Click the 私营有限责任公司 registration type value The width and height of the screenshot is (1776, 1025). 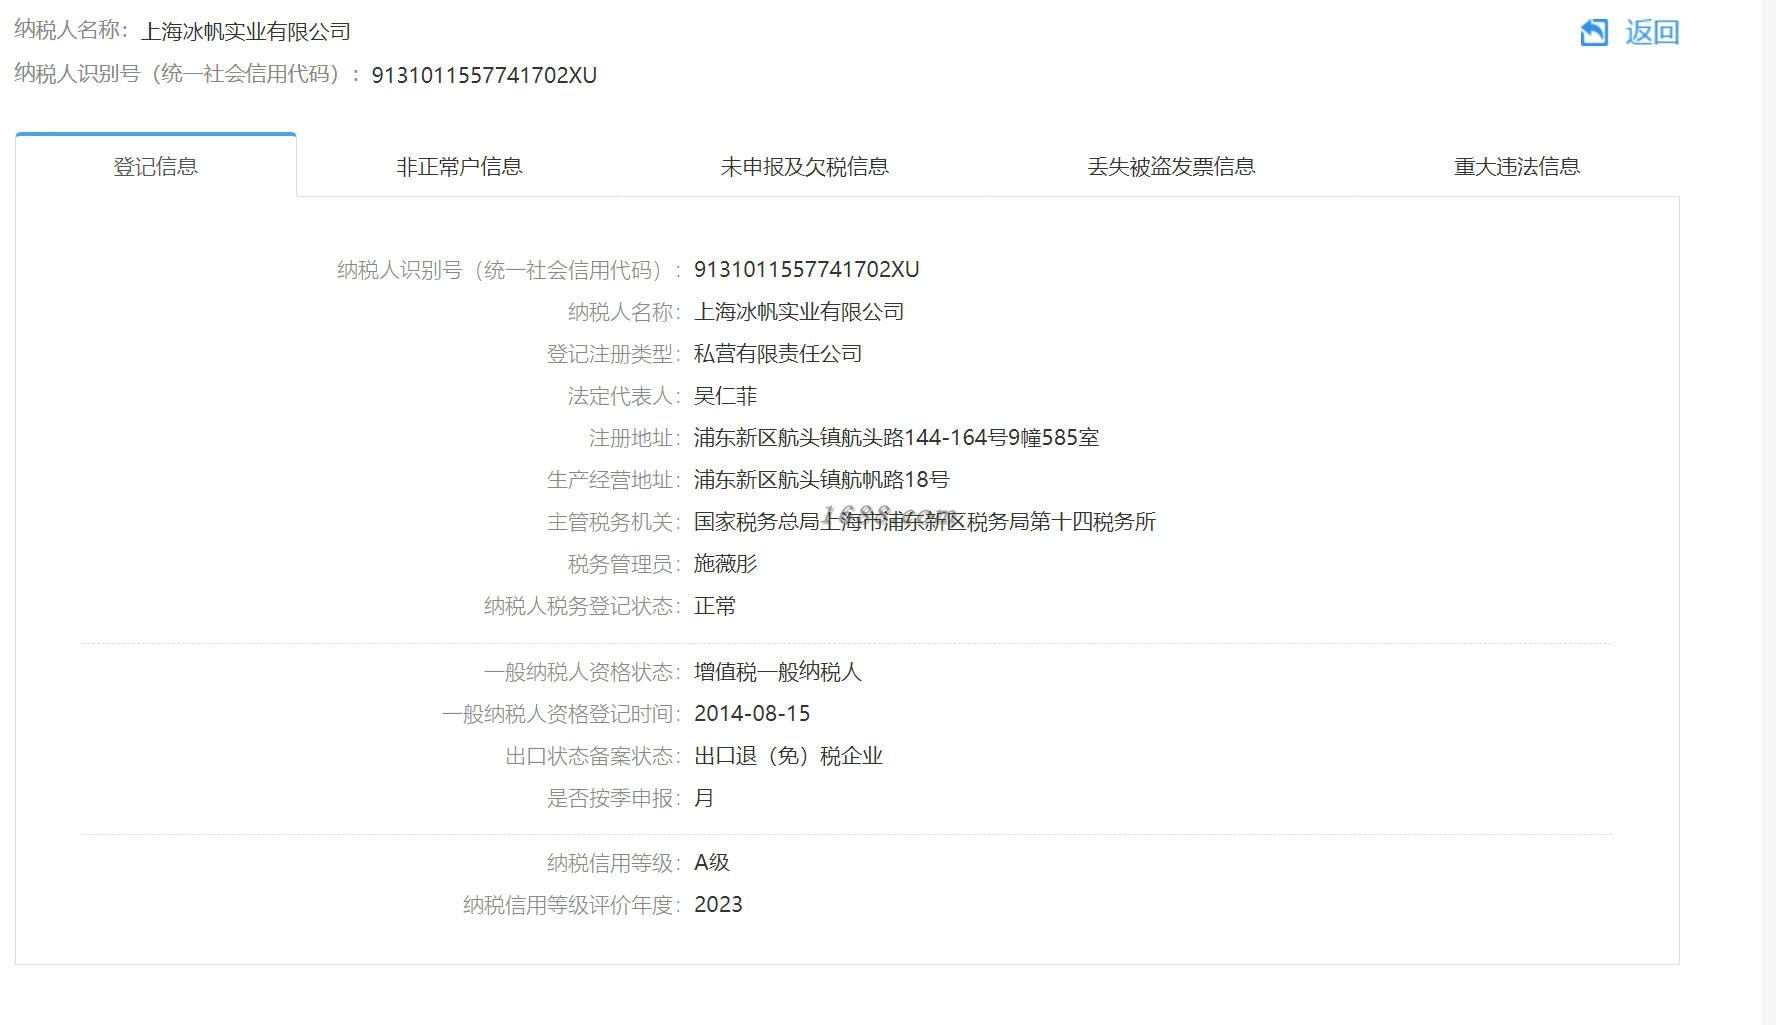click(x=778, y=354)
